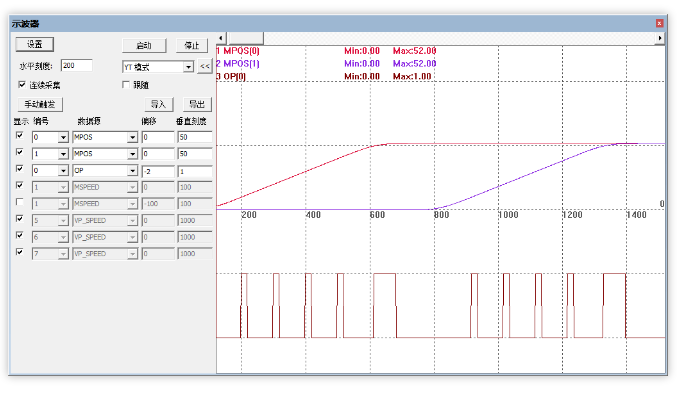This screenshot has height=393, width=679.
Task: Click the 导出 export button
Action: point(197,104)
